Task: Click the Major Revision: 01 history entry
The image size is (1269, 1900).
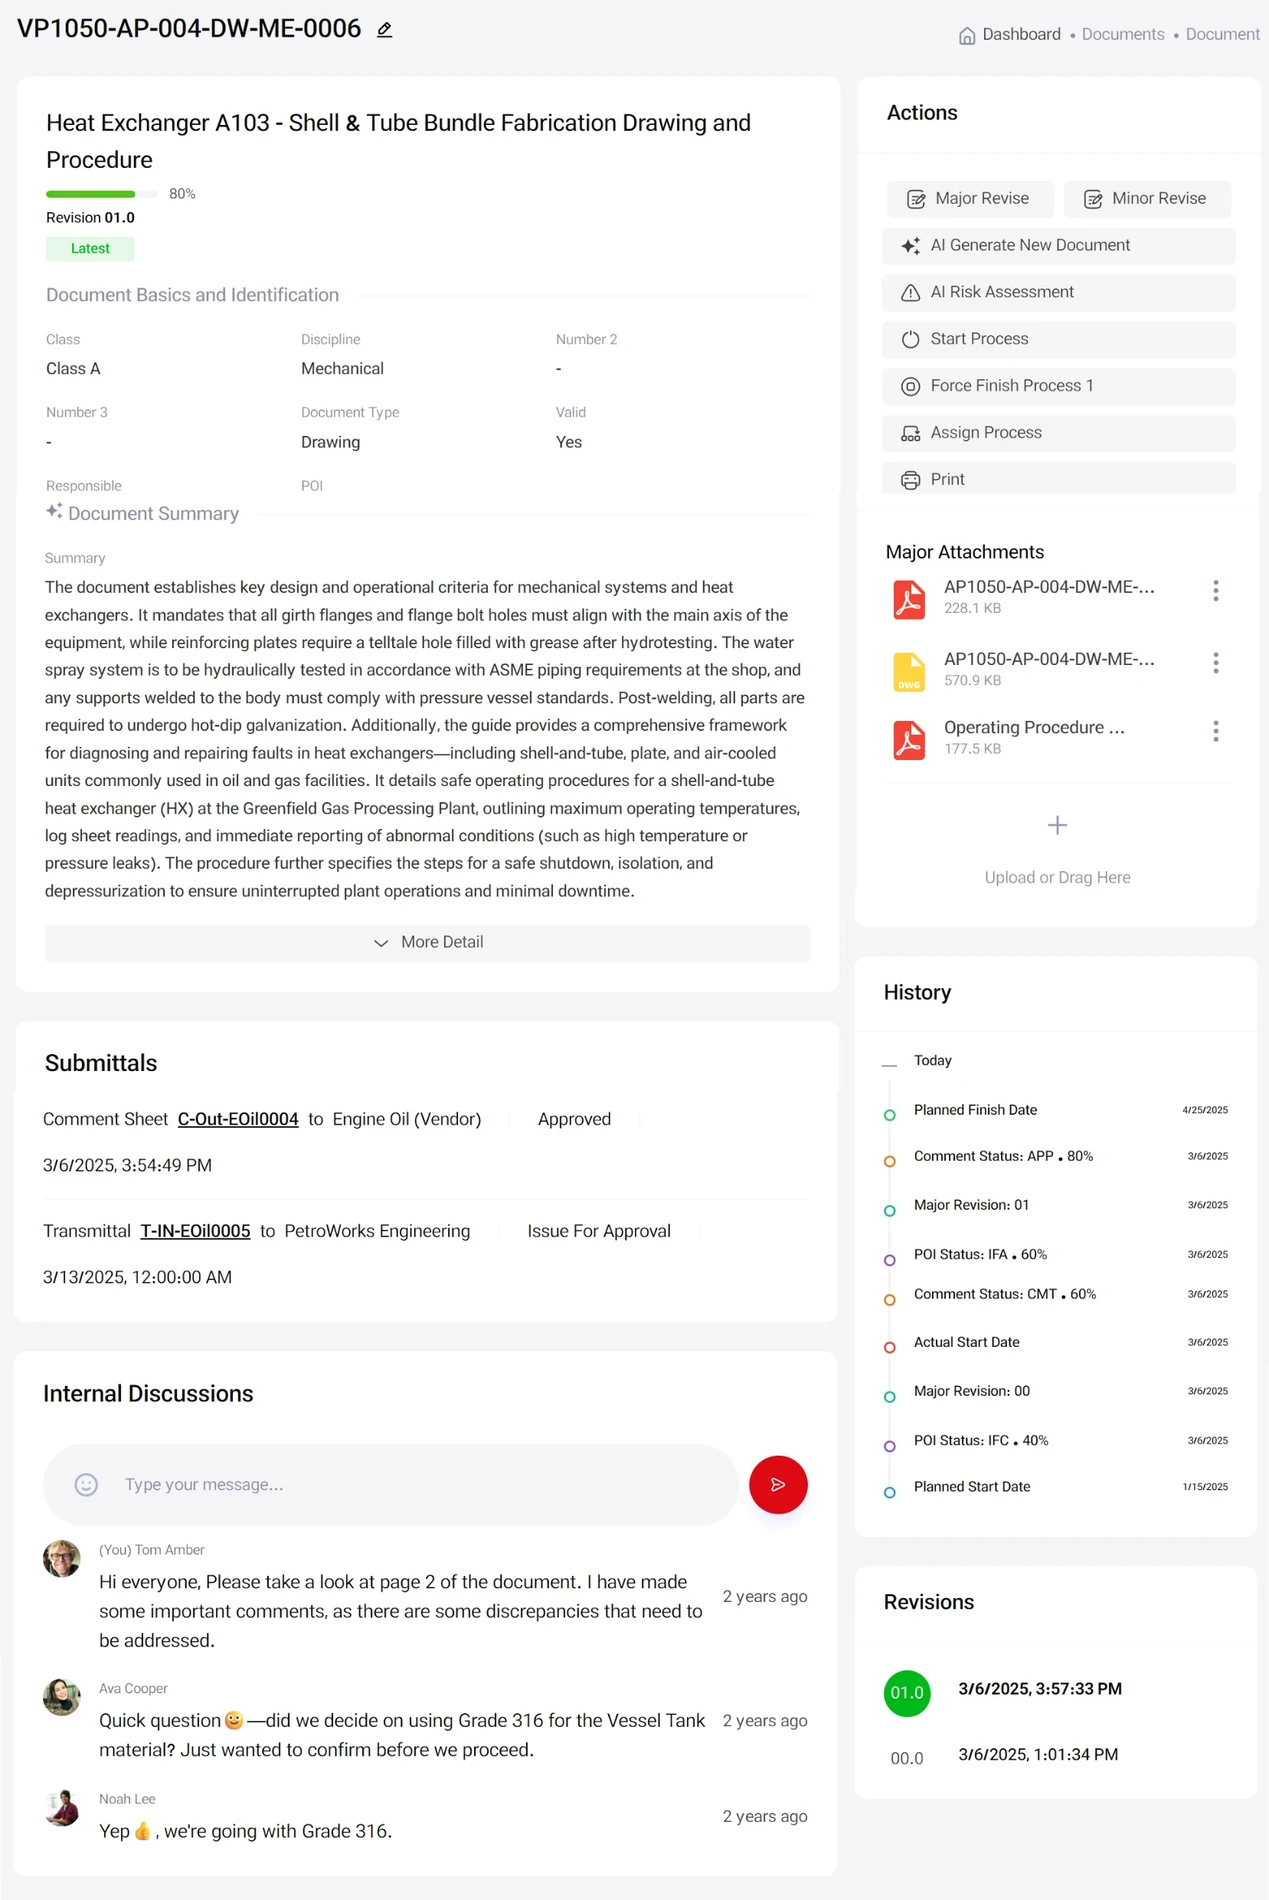Action: click(971, 1205)
